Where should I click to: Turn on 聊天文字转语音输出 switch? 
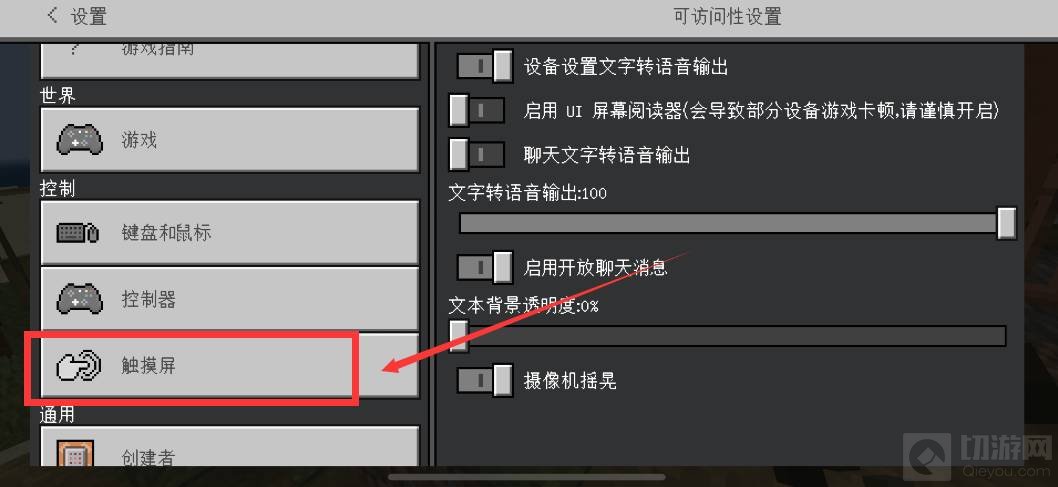(477, 155)
